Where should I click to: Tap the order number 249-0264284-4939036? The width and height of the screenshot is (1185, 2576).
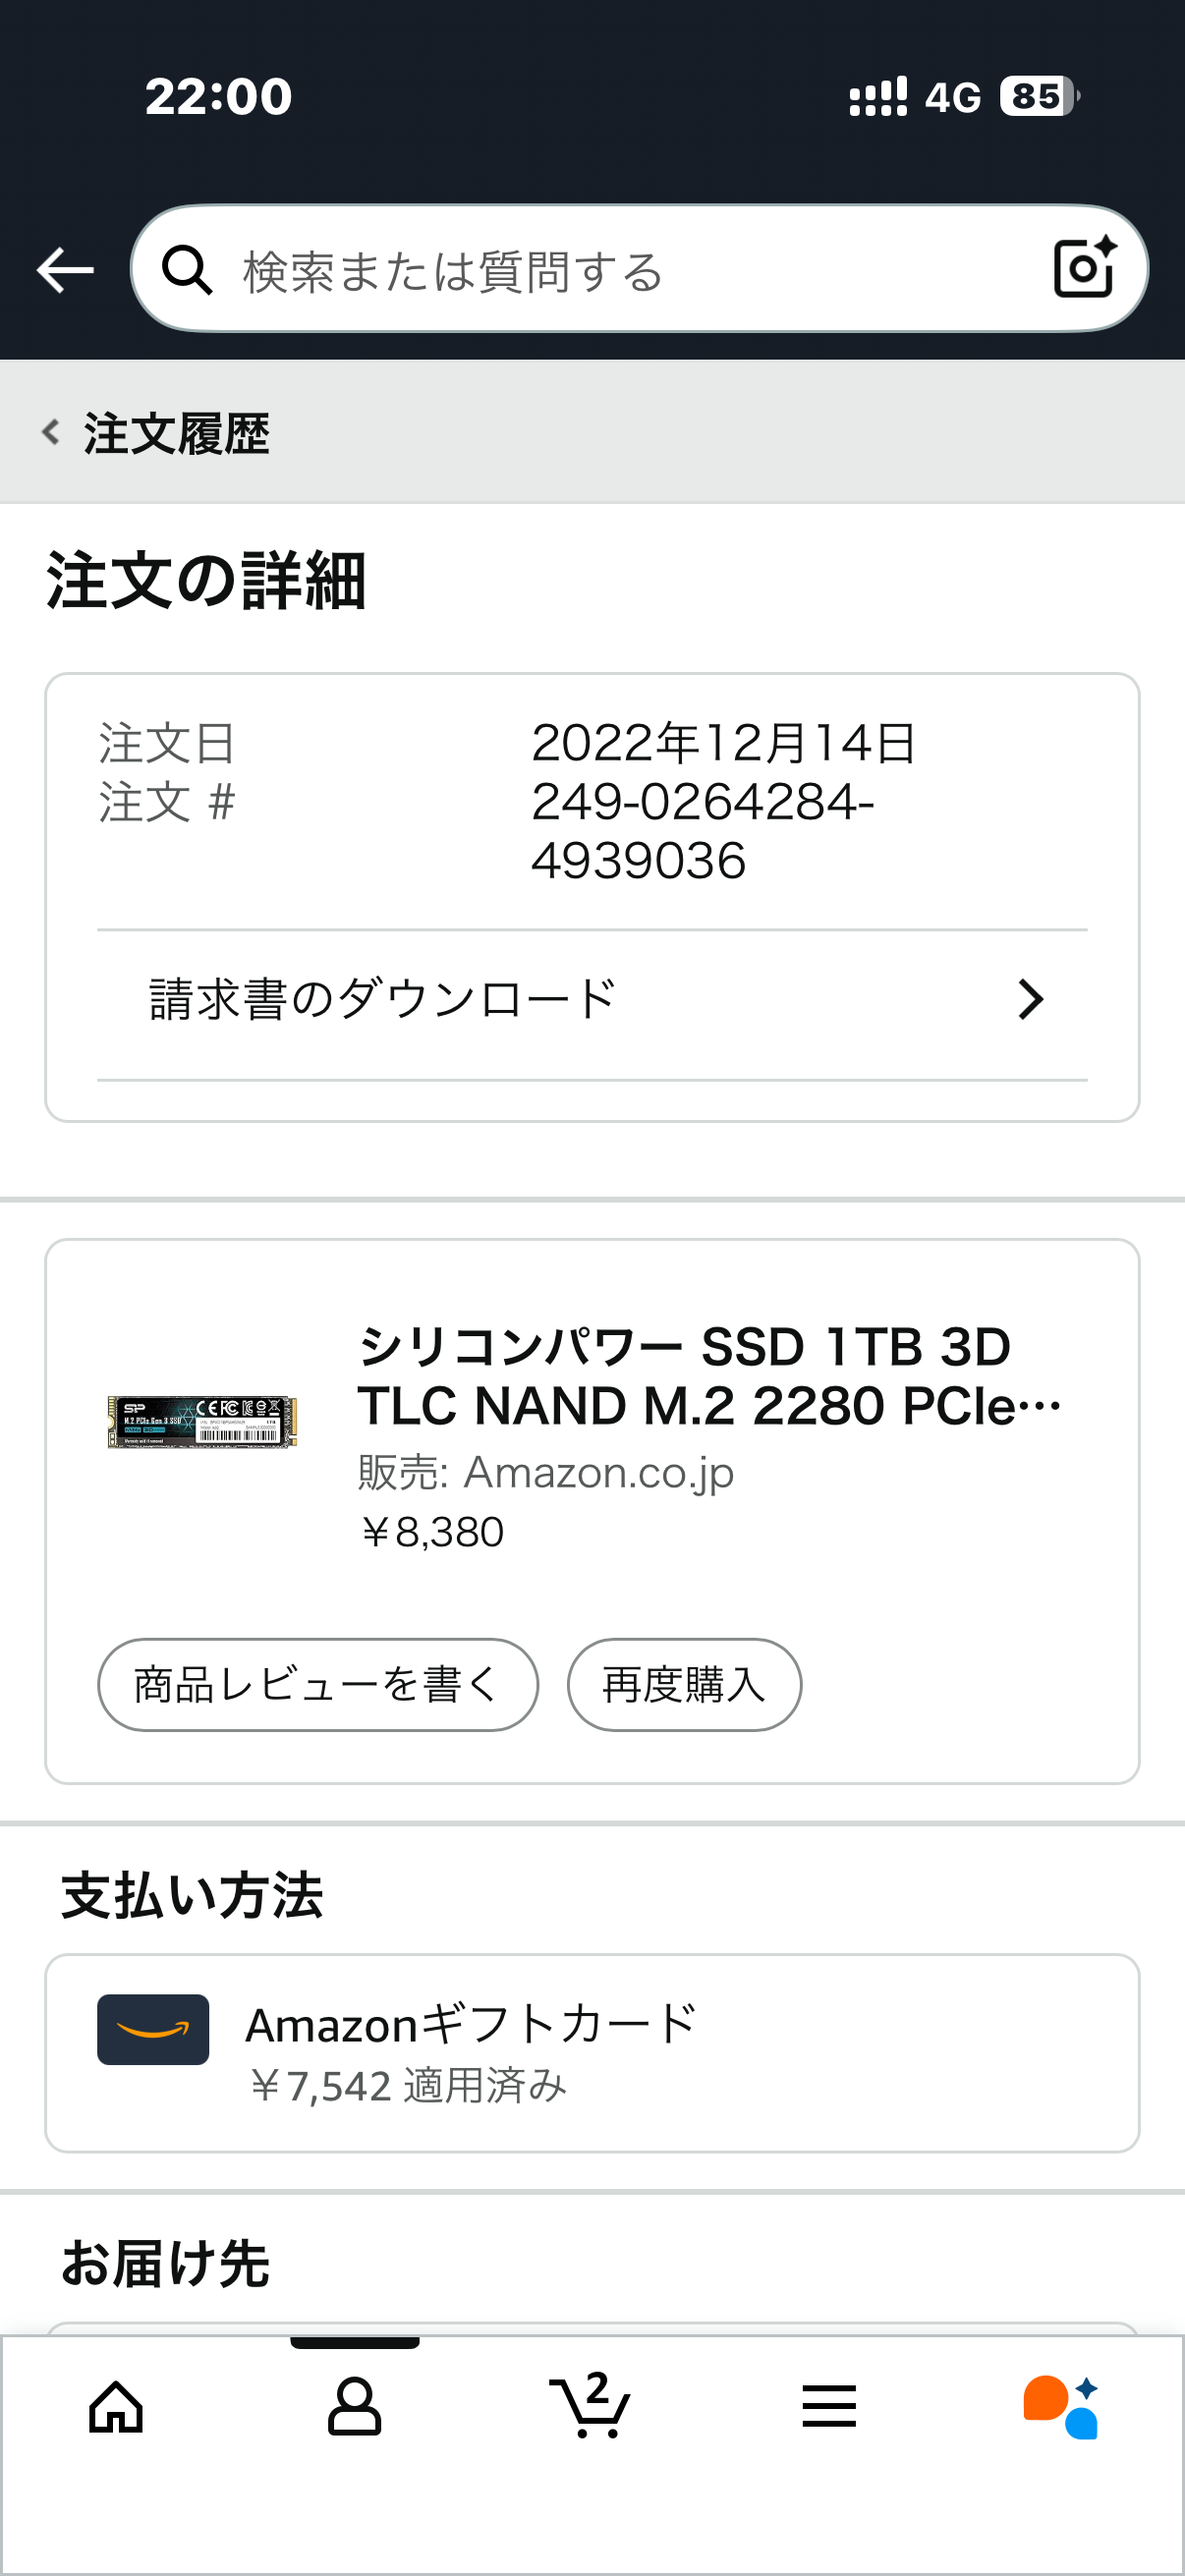tap(702, 831)
